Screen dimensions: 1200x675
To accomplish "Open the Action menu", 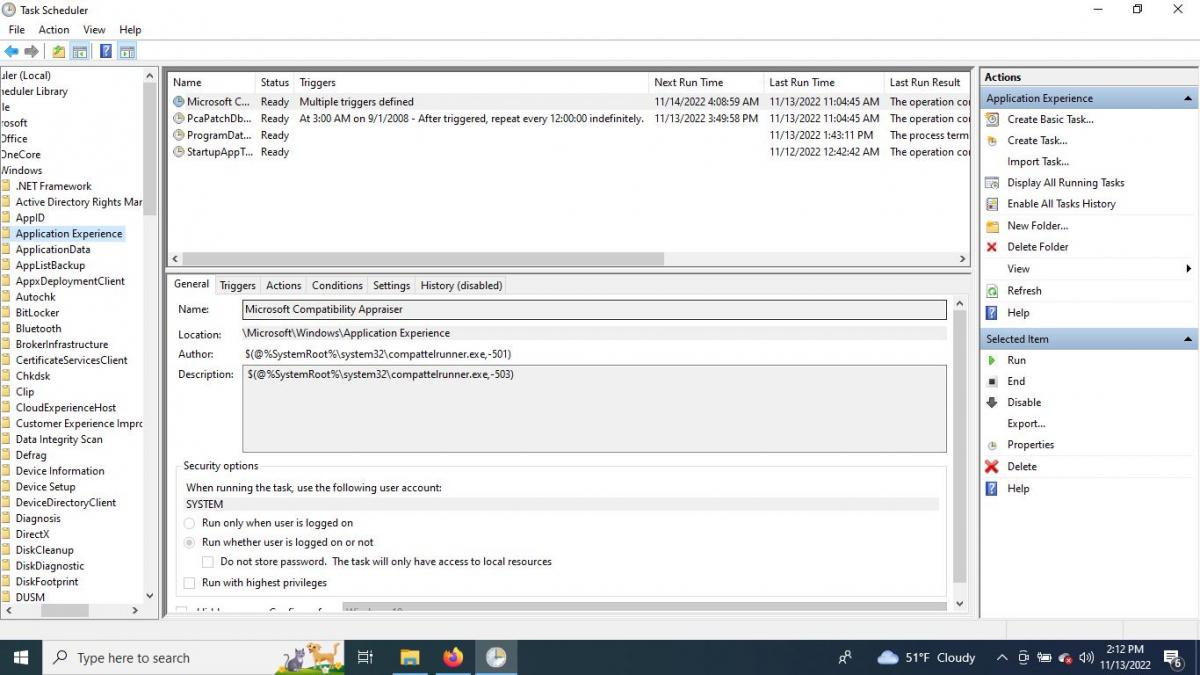I will pyautogui.click(x=54, y=30).
